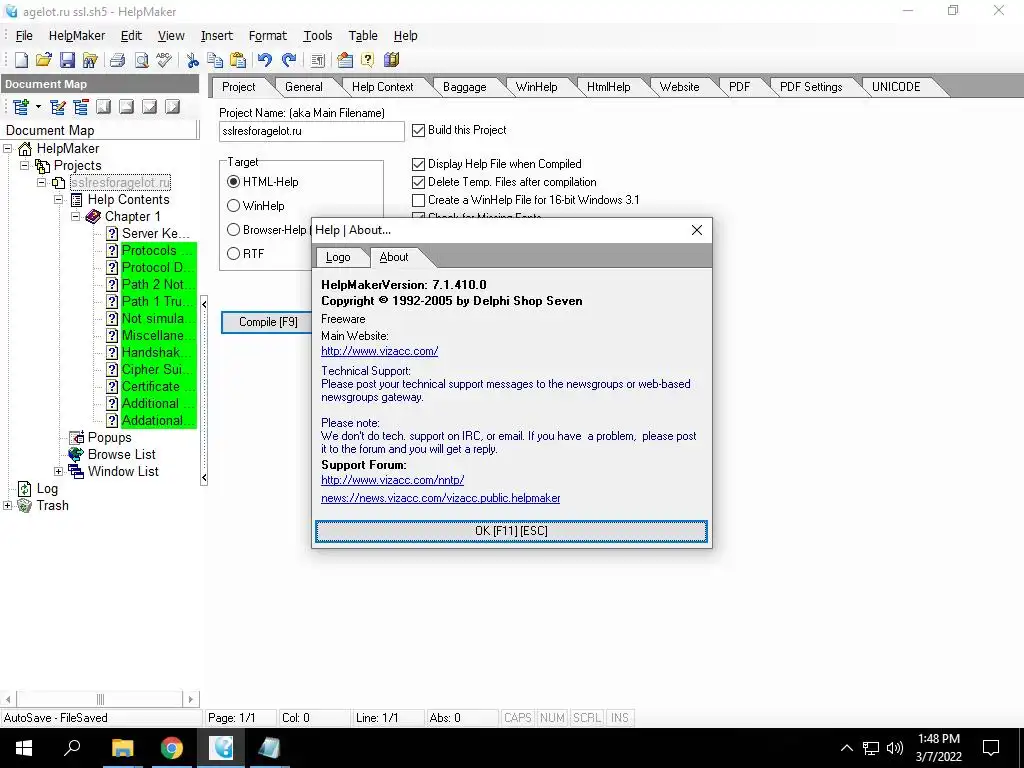Screen dimensions: 1024x768
Task: Open the http://www.vizacc.com/ link
Action: click(379, 351)
